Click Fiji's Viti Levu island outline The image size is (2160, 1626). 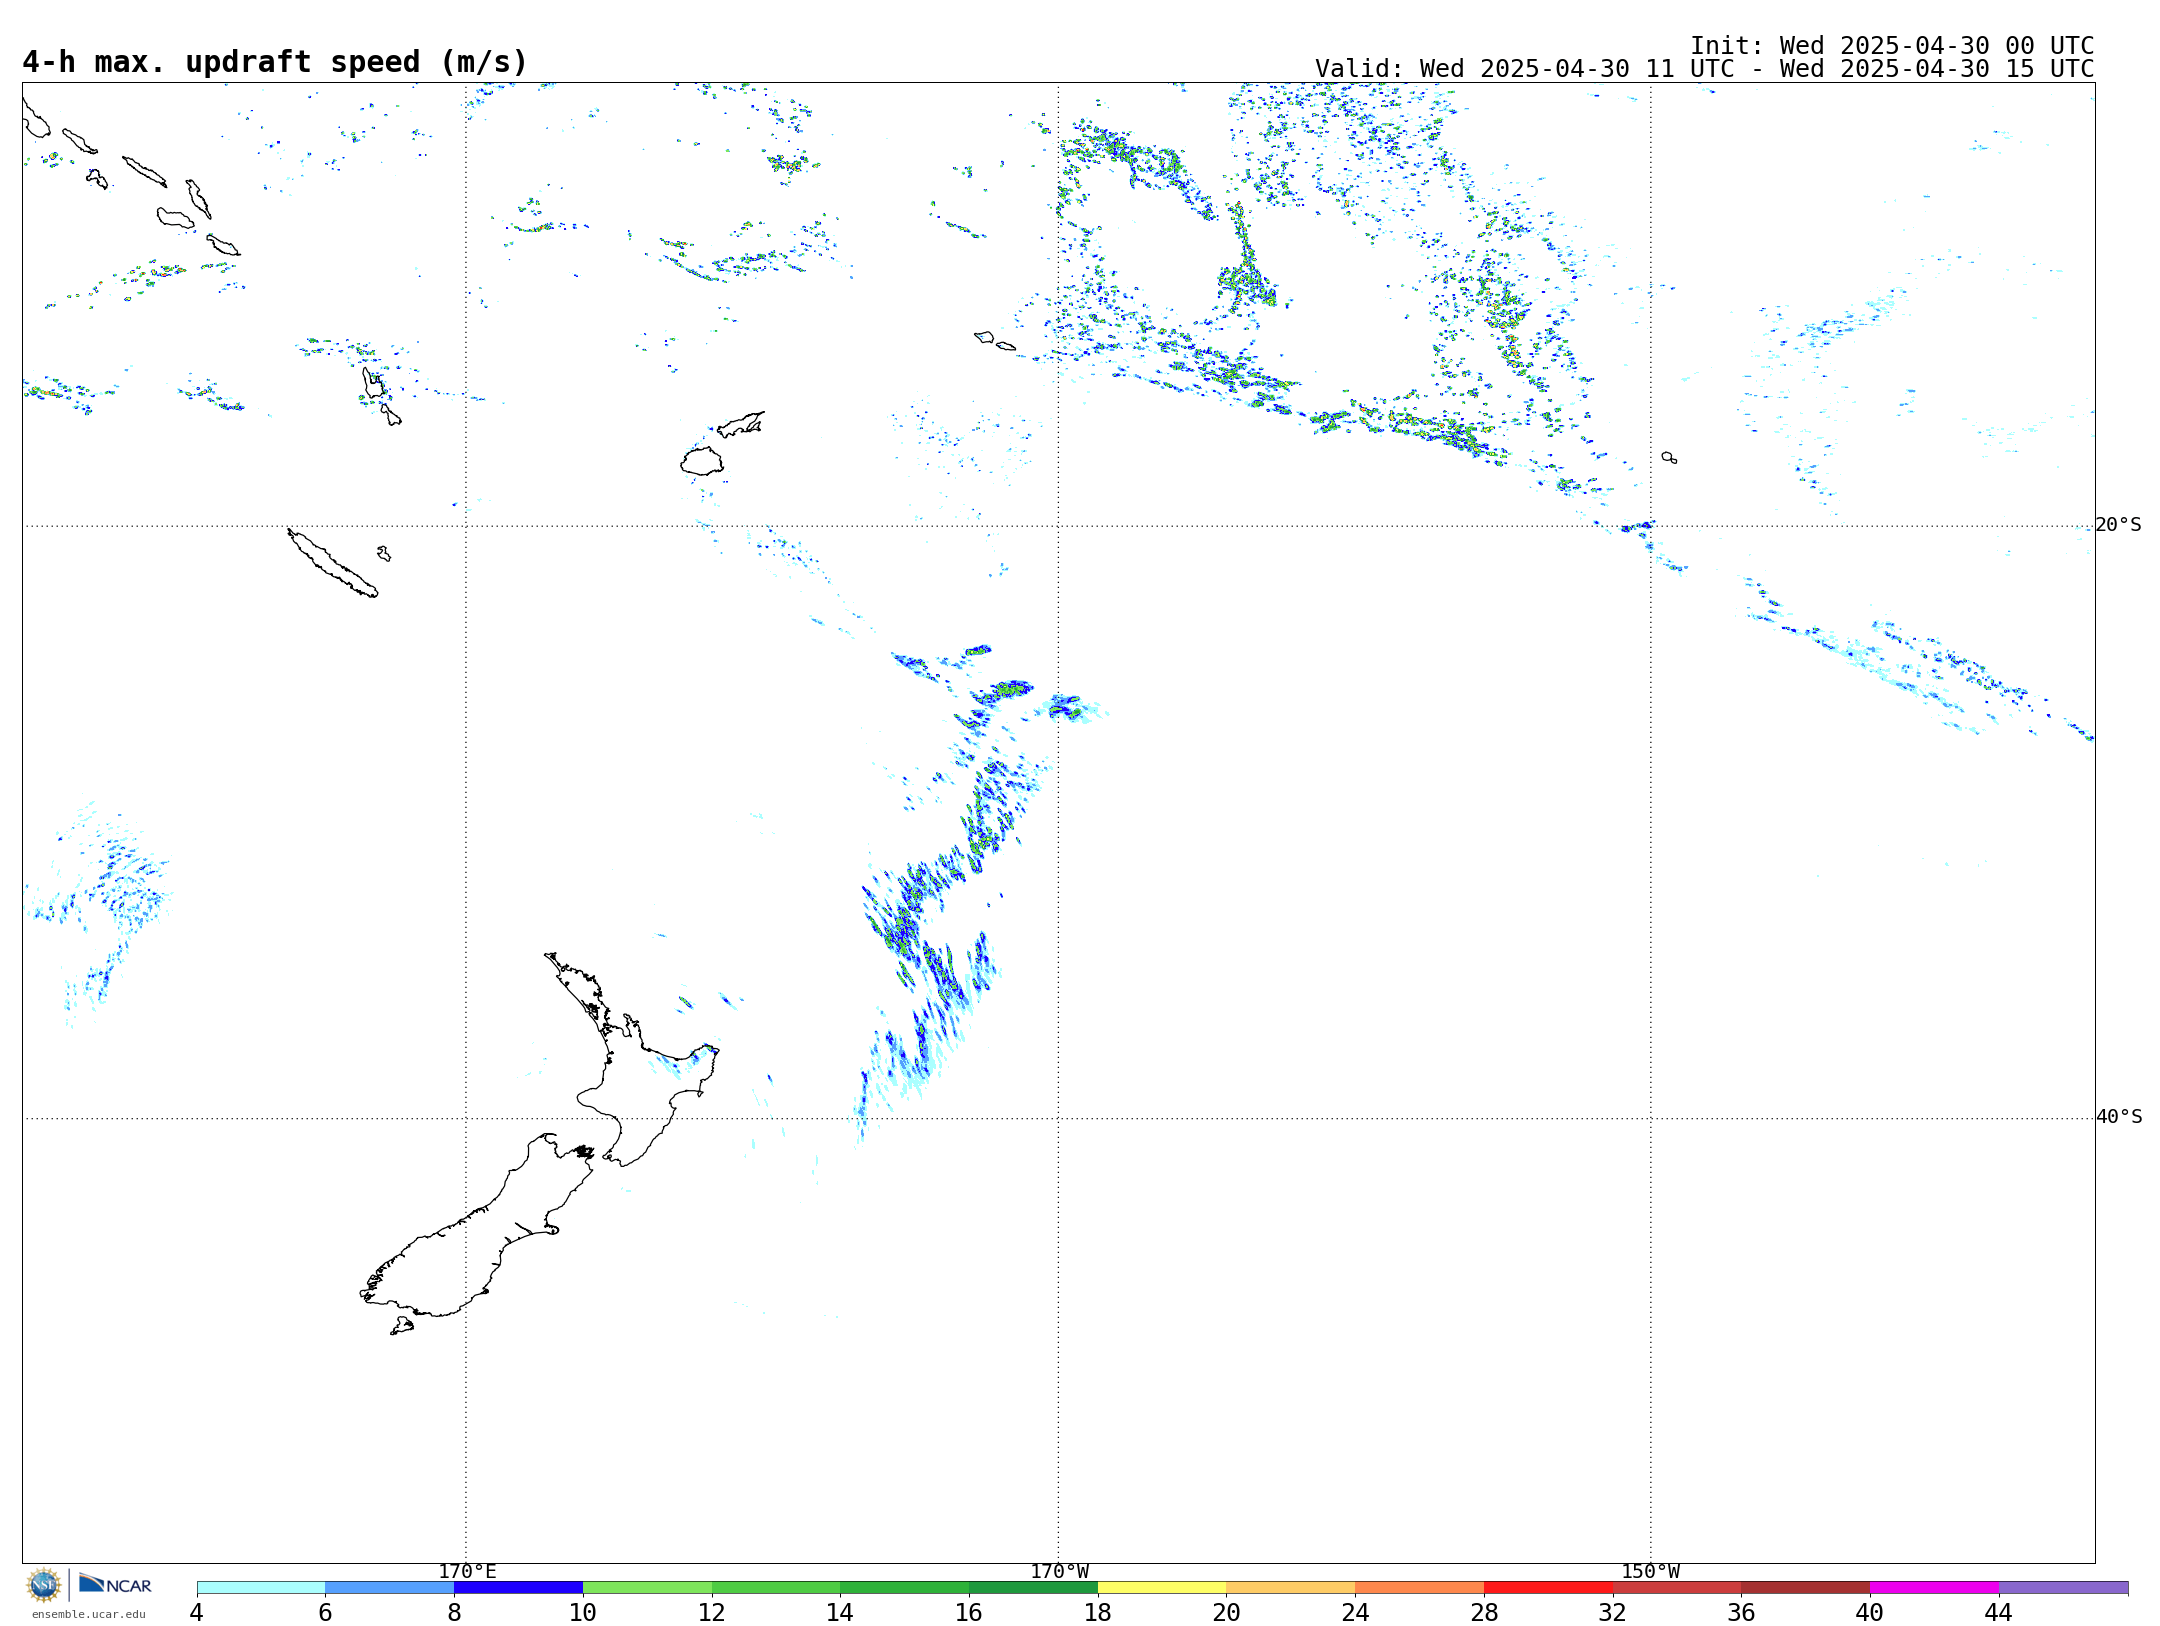(702, 461)
